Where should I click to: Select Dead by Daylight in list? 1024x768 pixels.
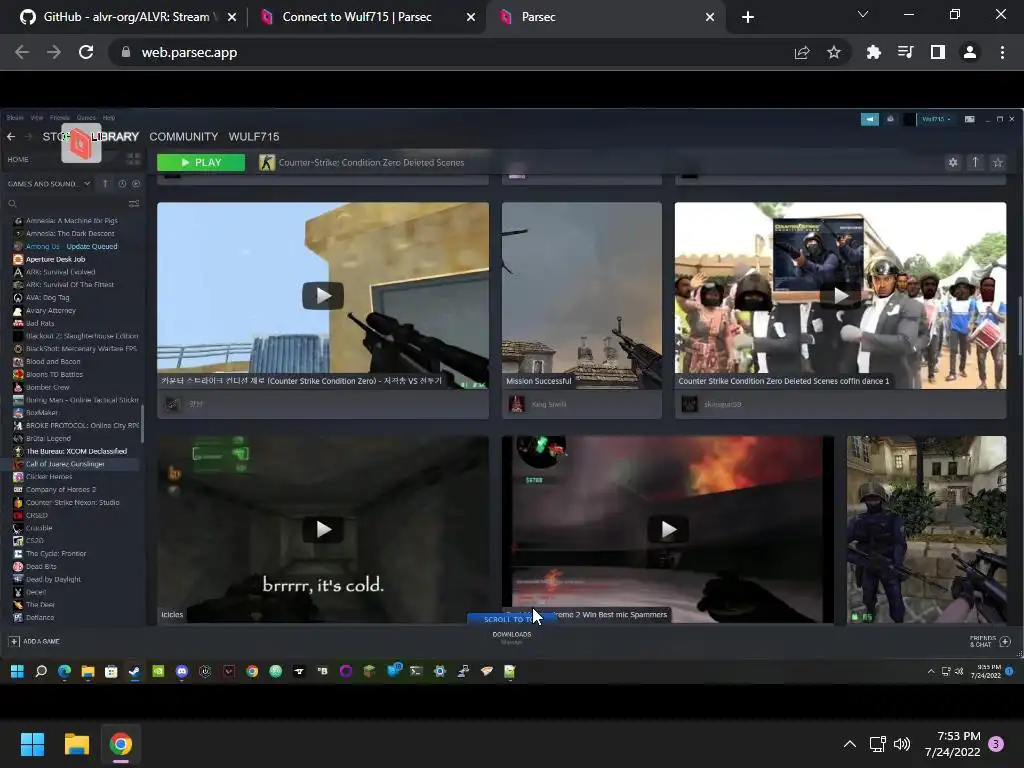click(x=54, y=579)
